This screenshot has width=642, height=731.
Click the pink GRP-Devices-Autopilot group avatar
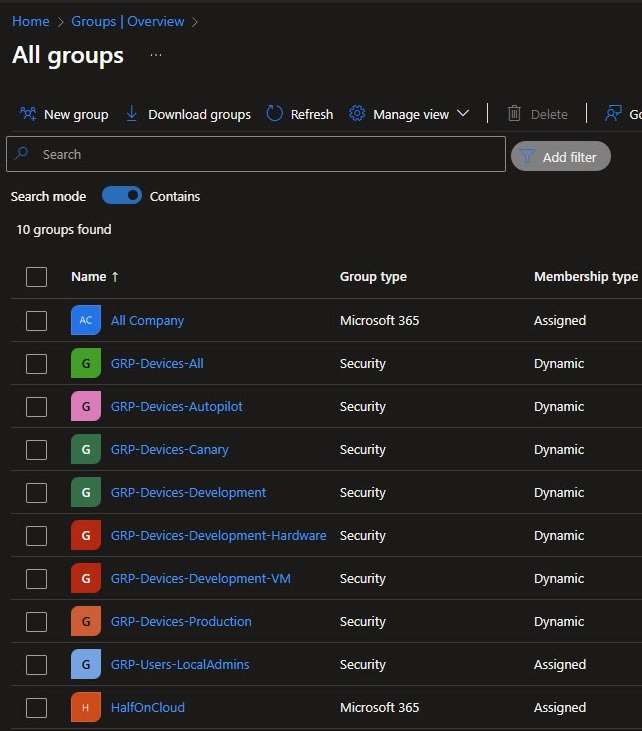pos(86,406)
